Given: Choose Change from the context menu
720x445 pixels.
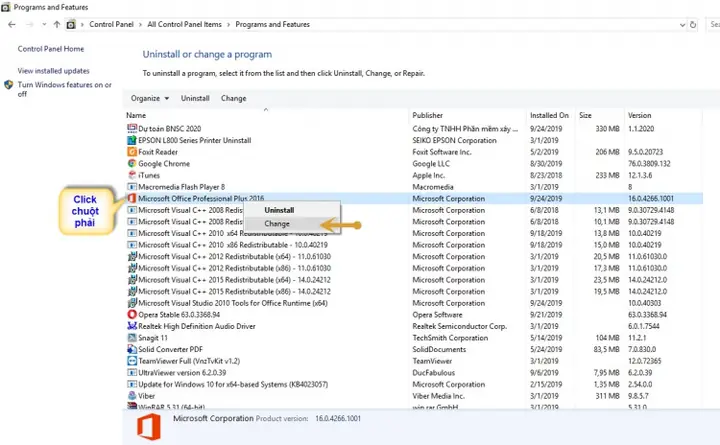Looking at the screenshot, I should [x=277, y=224].
